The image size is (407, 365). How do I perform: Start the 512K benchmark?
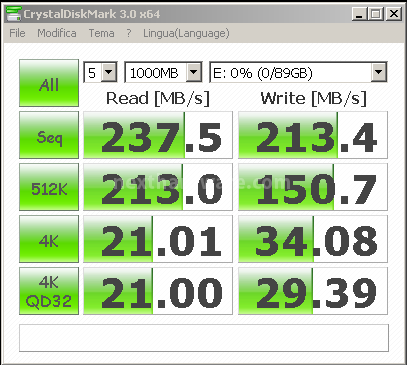point(49,187)
